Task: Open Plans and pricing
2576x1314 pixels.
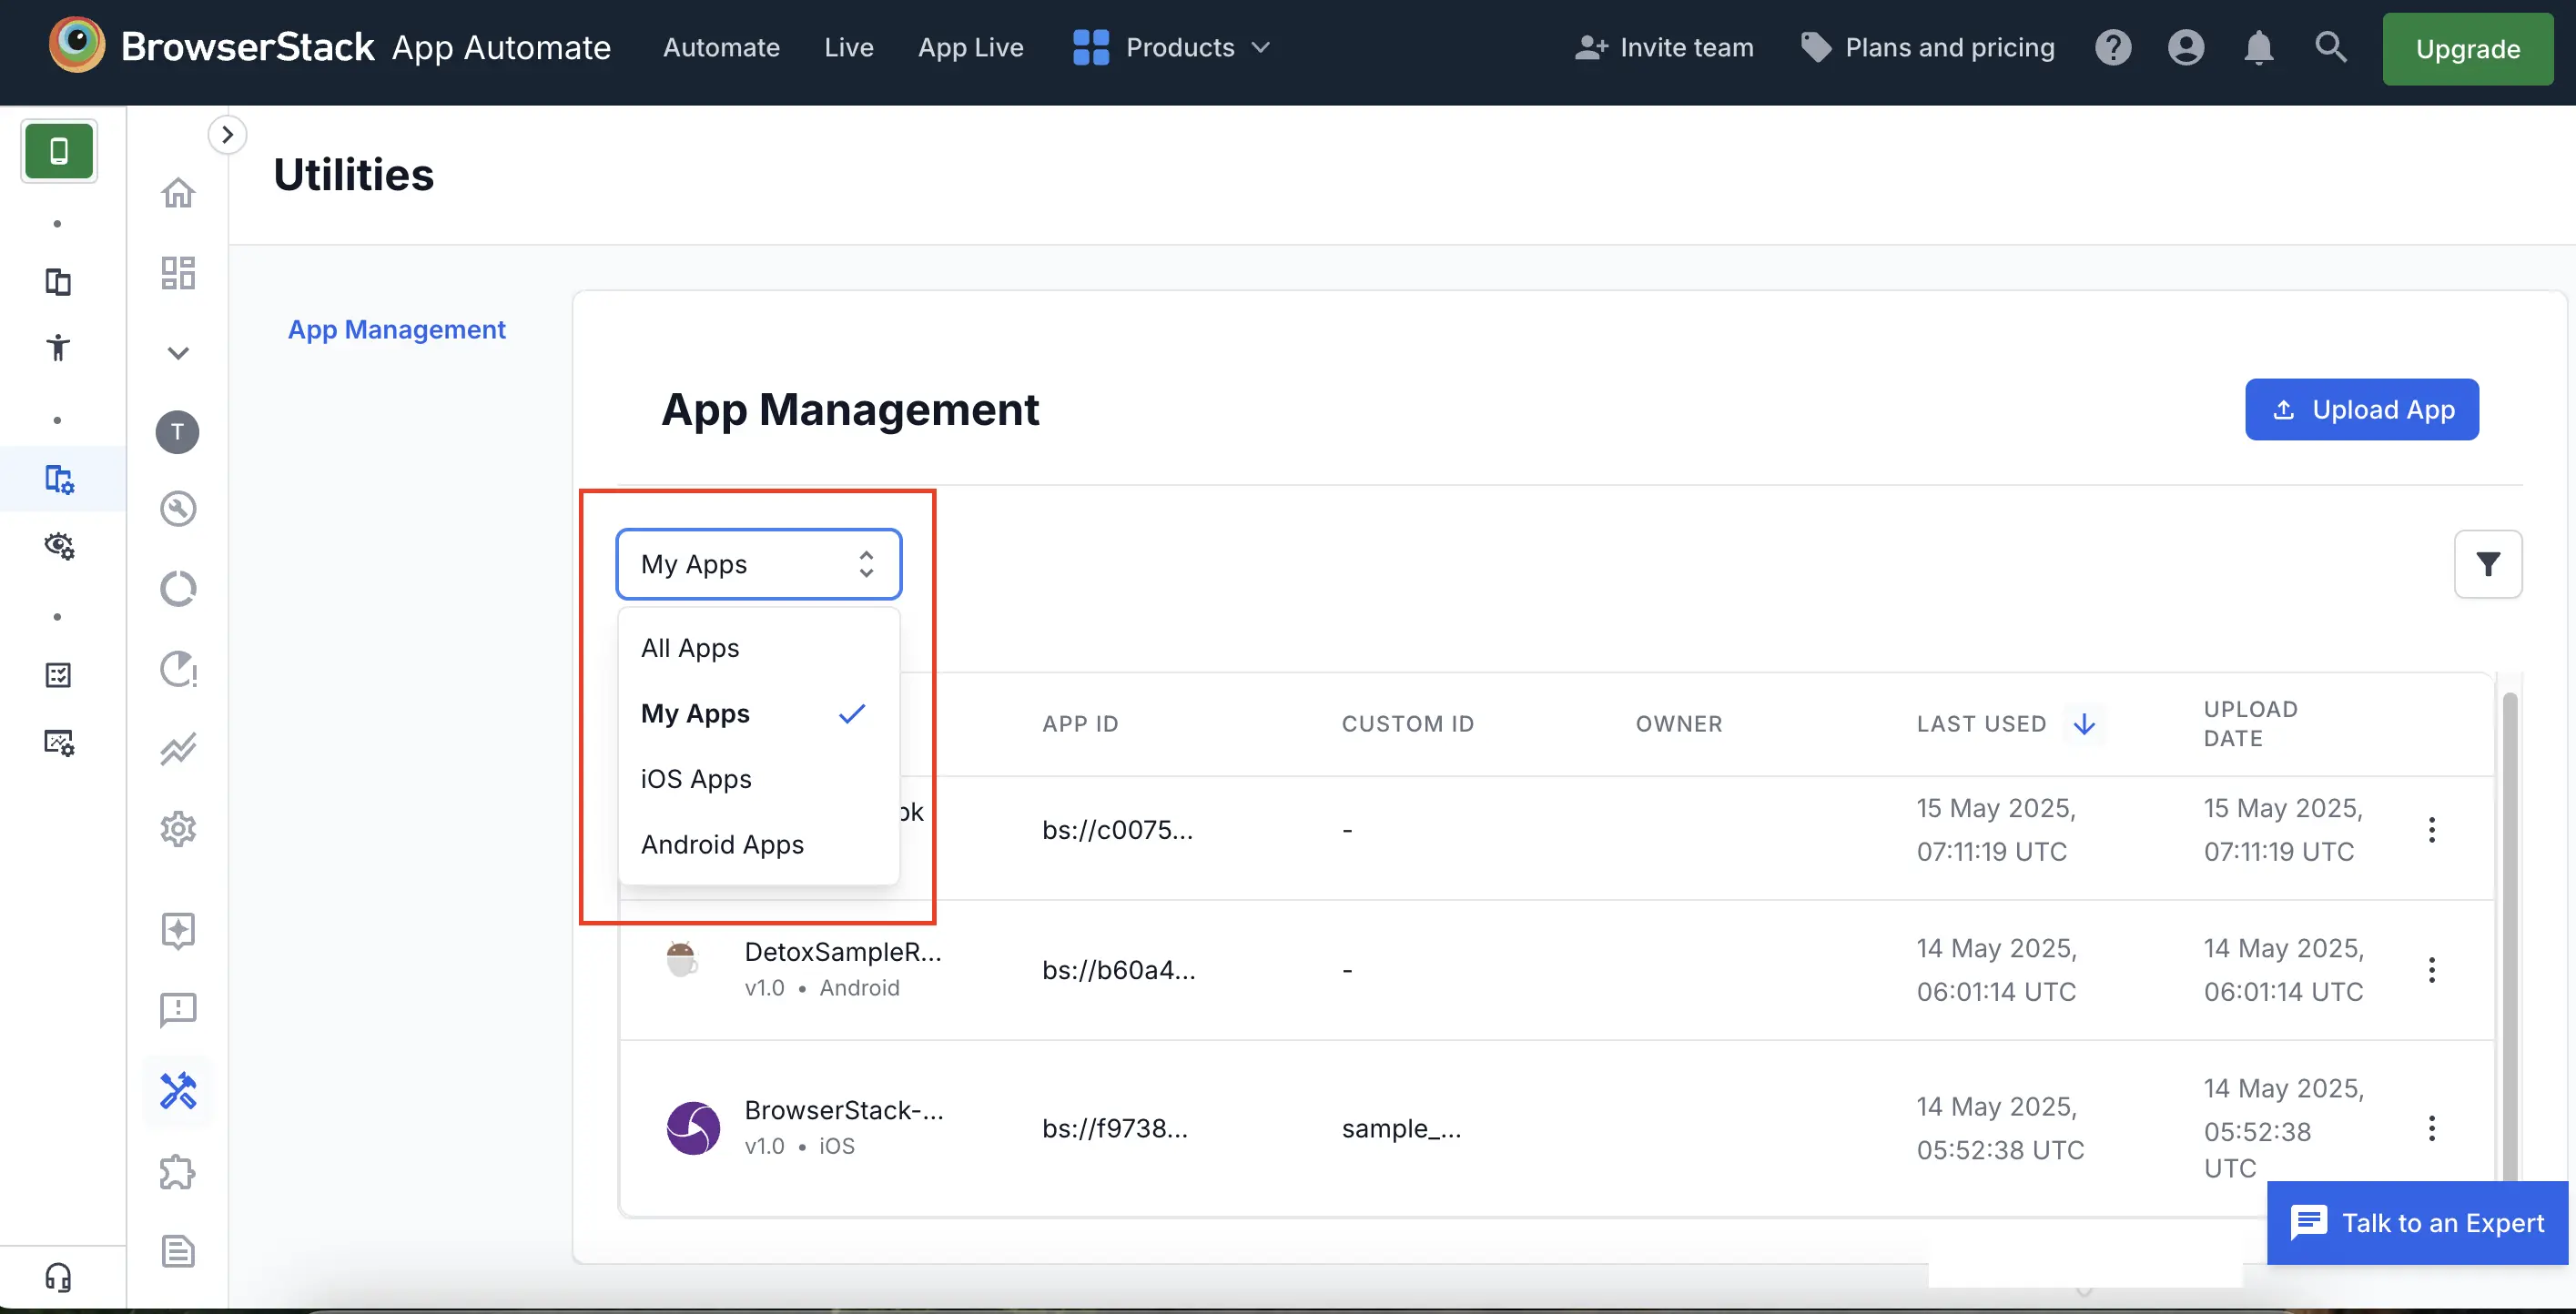Action: (1927, 47)
